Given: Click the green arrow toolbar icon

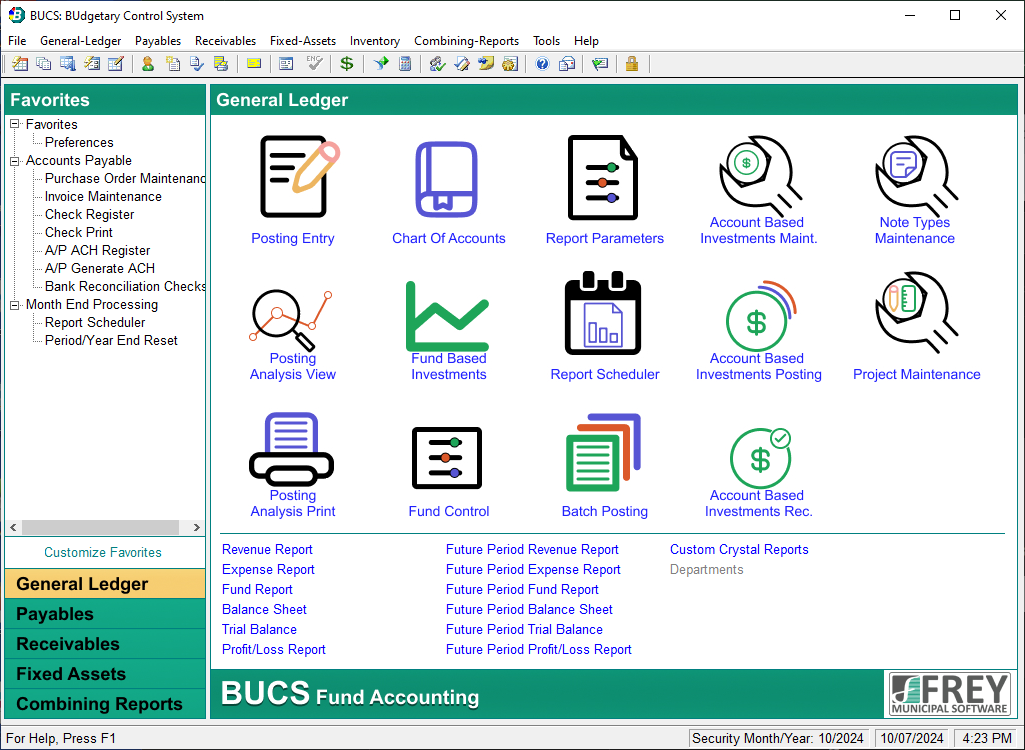Looking at the screenshot, I should [x=380, y=63].
